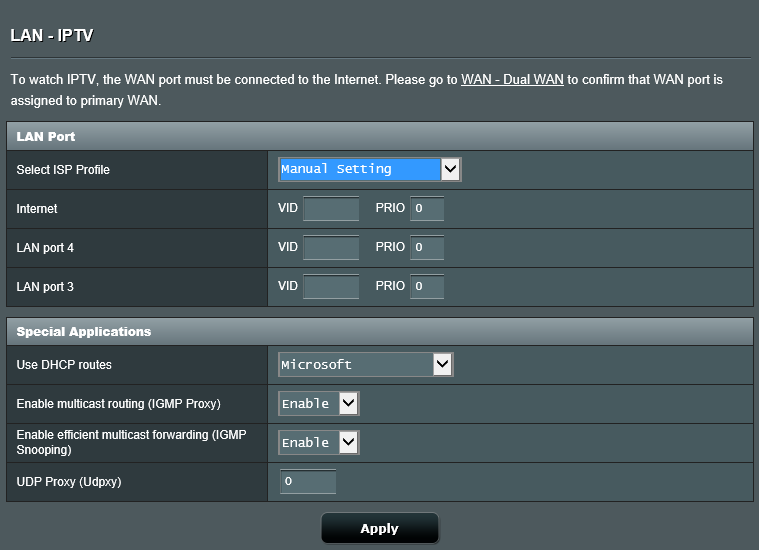759x550 pixels.
Task: Click the UDP Proxy (Udpxy) label
Action: tap(69, 483)
